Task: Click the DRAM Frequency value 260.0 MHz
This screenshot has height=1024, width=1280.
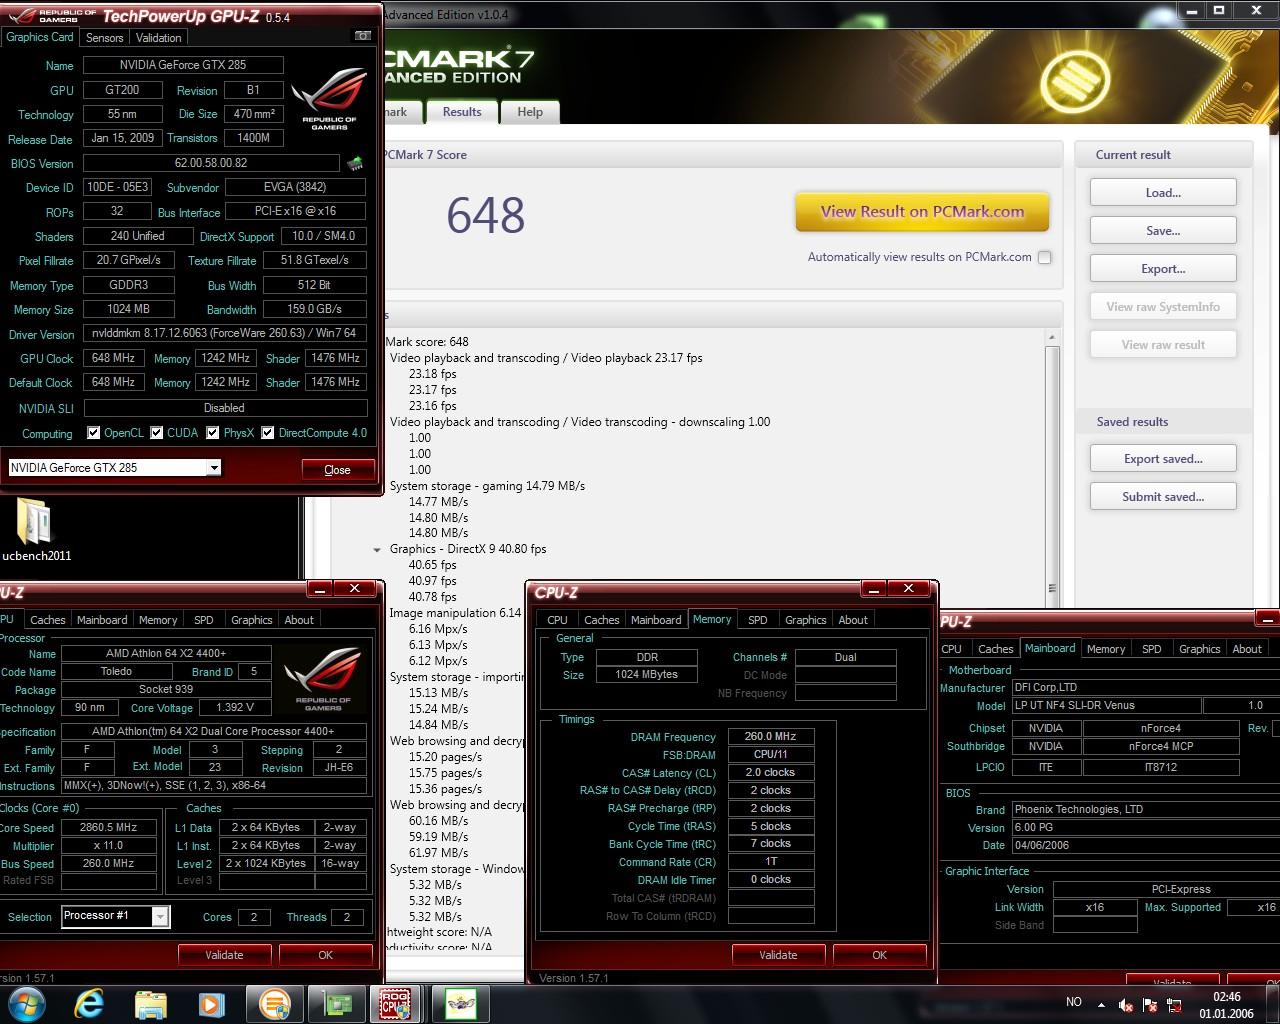Action: (770, 736)
